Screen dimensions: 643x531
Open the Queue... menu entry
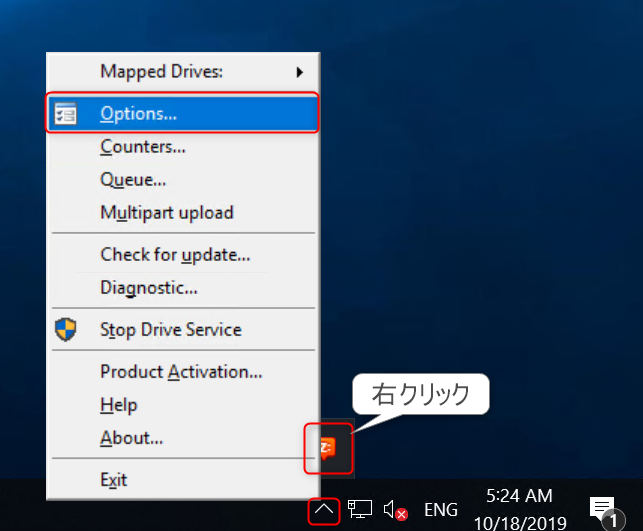tap(182, 180)
